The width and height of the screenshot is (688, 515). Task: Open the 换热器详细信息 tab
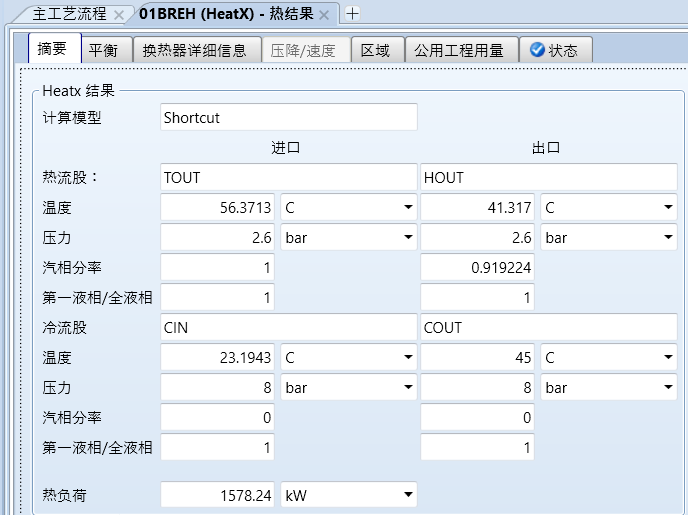point(194,50)
